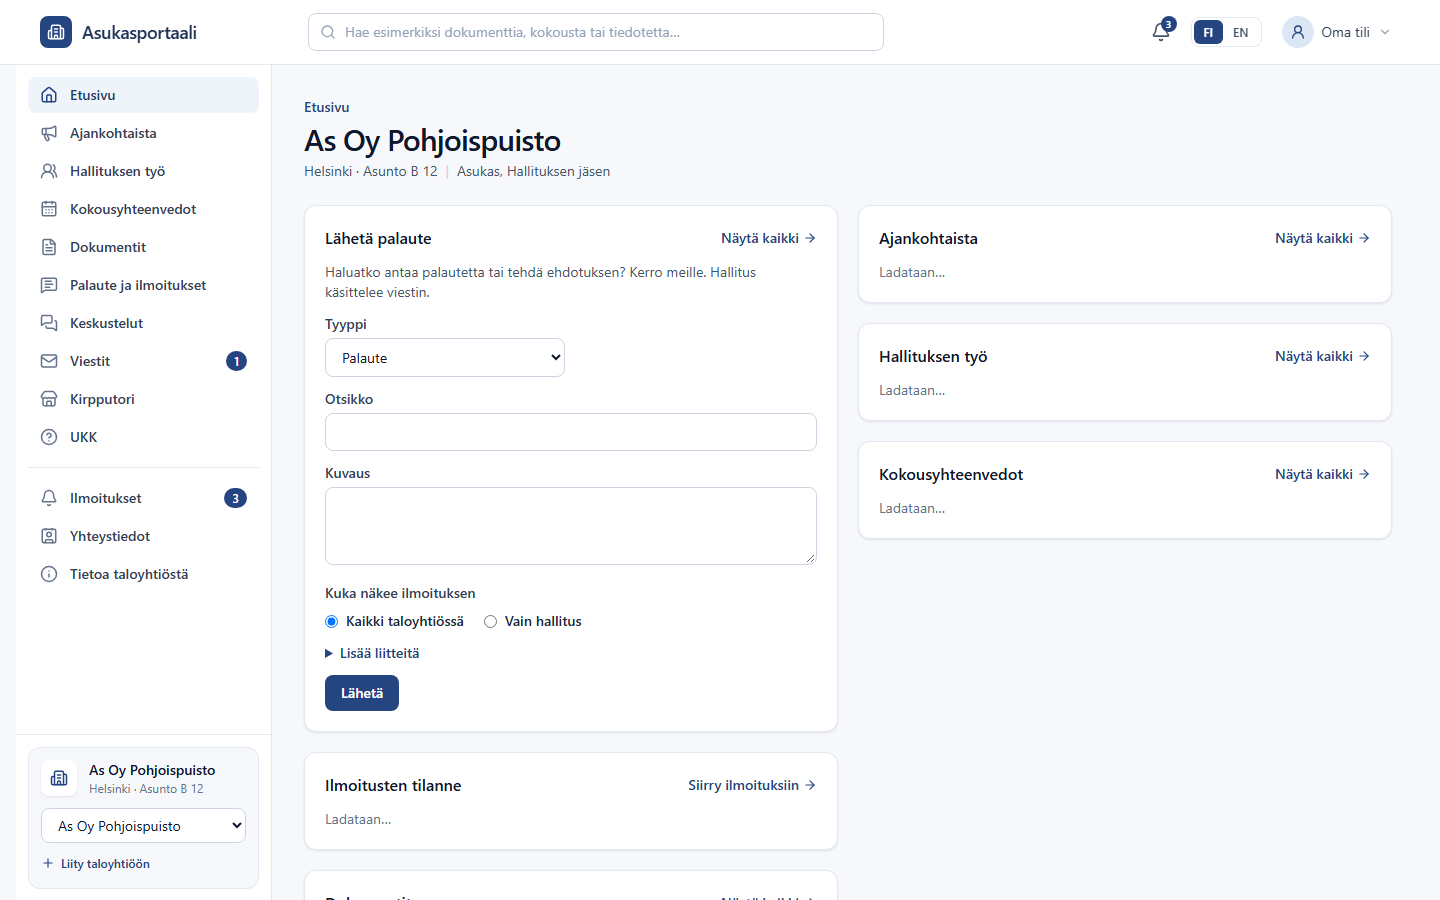The height and width of the screenshot is (900, 1440).
Task: Switch language to EN
Action: (1240, 32)
